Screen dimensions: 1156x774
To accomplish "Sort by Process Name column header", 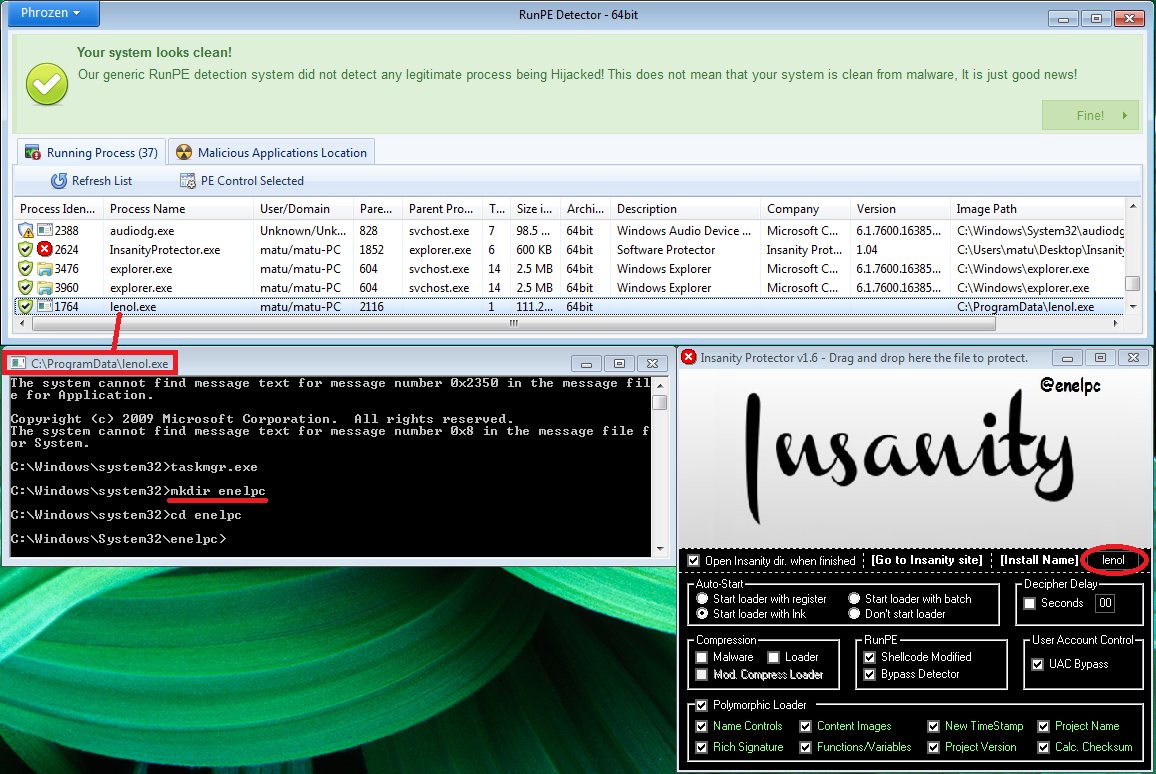I will point(178,209).
